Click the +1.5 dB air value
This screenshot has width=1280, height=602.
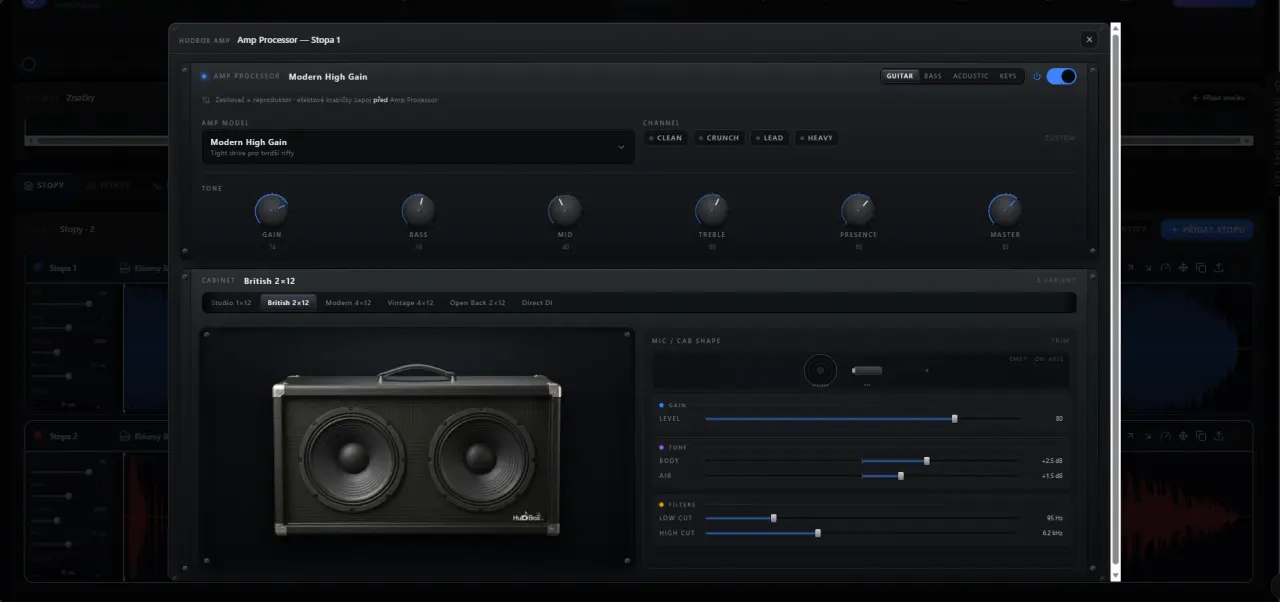click(x=1052, y=476)
